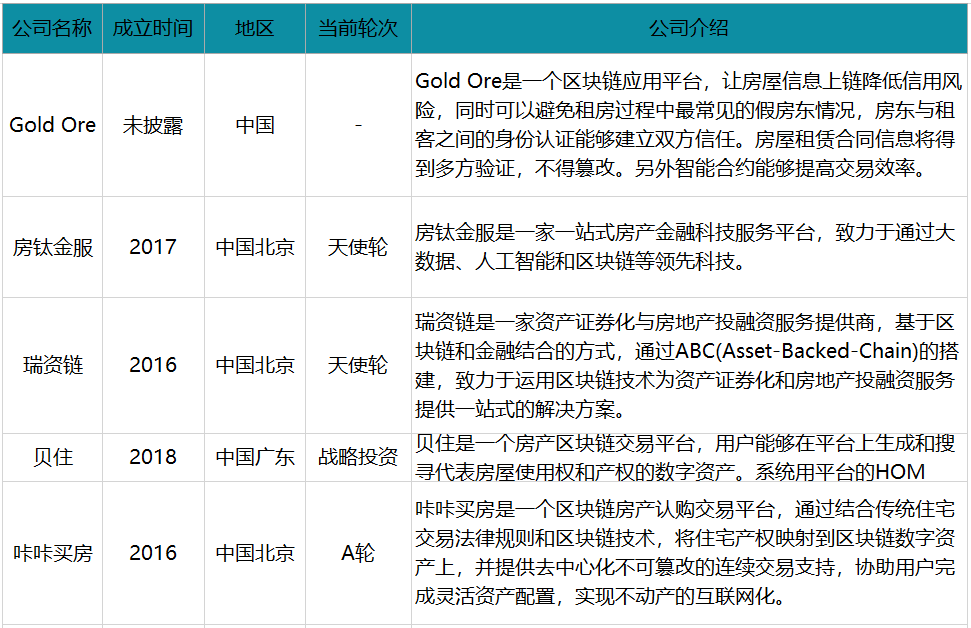Select the 中国广东 region cell
This screenshot has height=628, width=971.
pyautogui.click(x=255, y=457)
